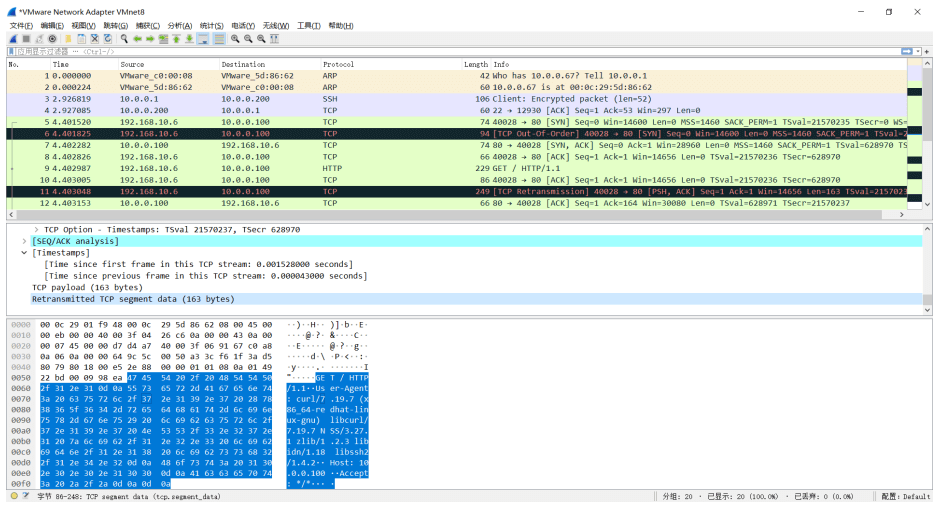Start capturing packets with the shark fin icon

[x=13, y=39]
